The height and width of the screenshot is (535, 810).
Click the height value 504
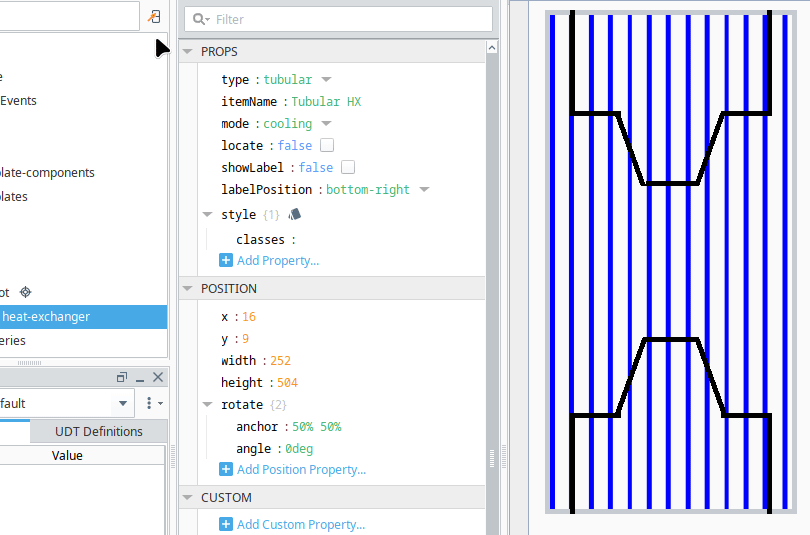point(287,383)
